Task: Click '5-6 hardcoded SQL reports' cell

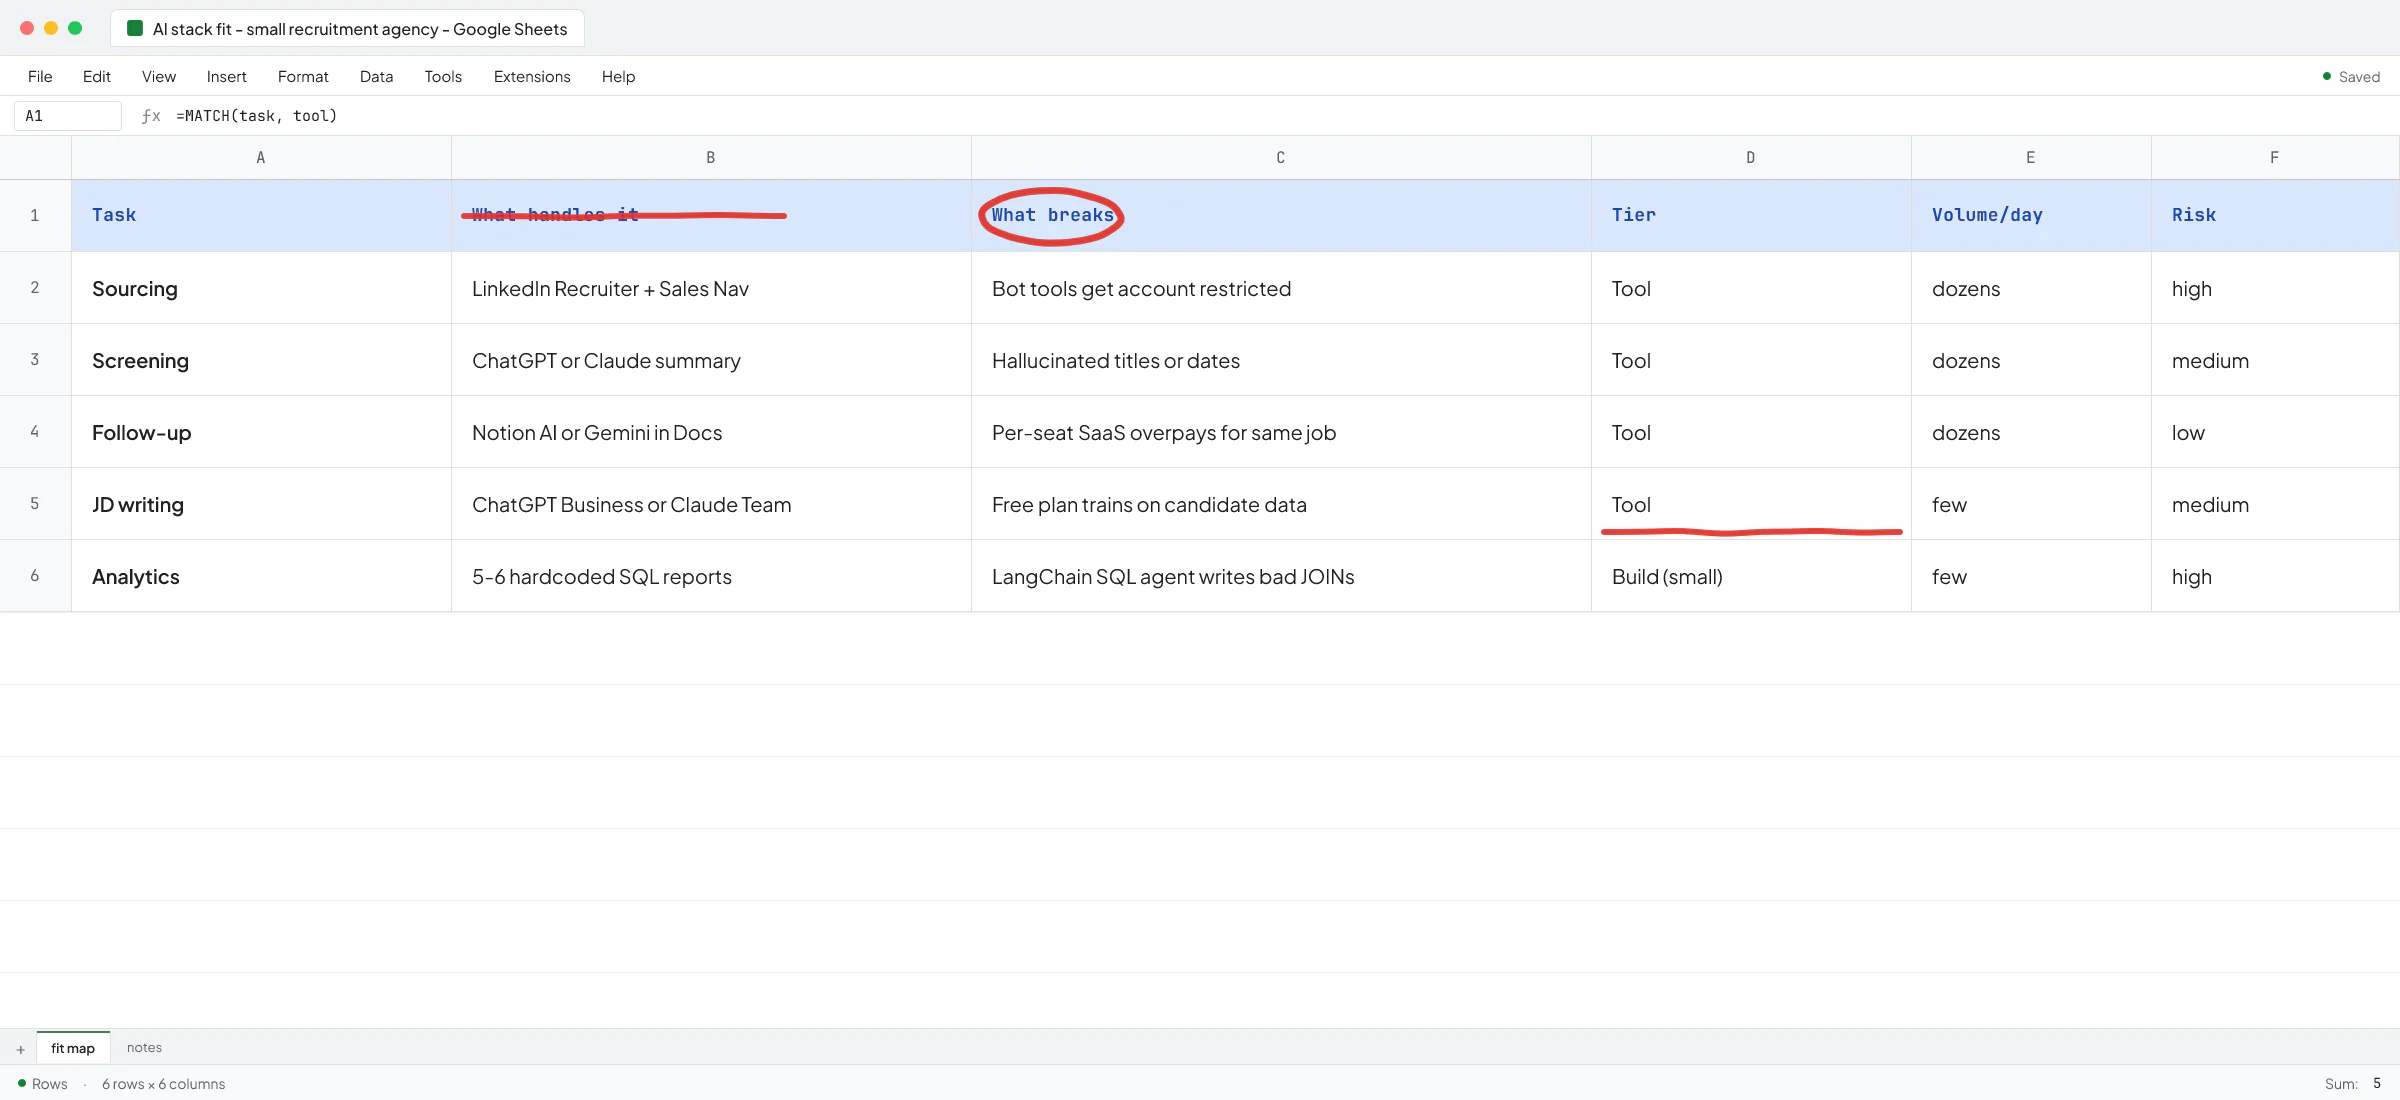Action: [711, 576]
